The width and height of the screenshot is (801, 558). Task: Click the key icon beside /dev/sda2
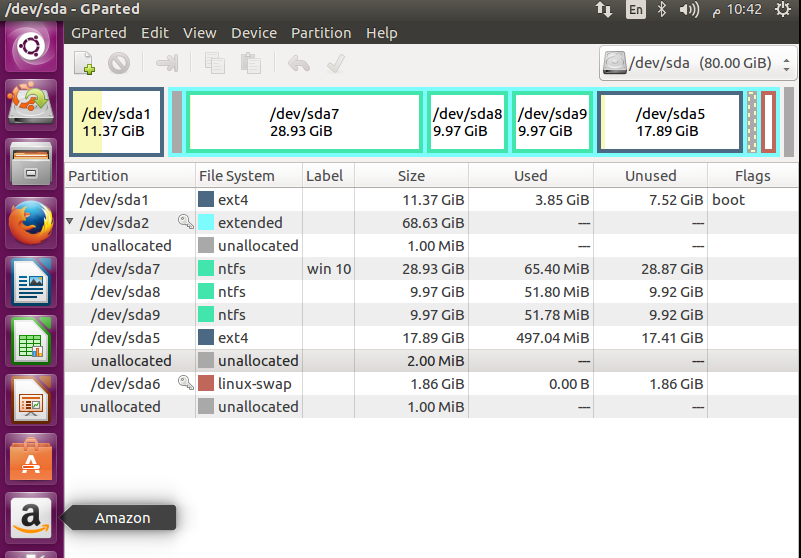click(x=185, y=222)
